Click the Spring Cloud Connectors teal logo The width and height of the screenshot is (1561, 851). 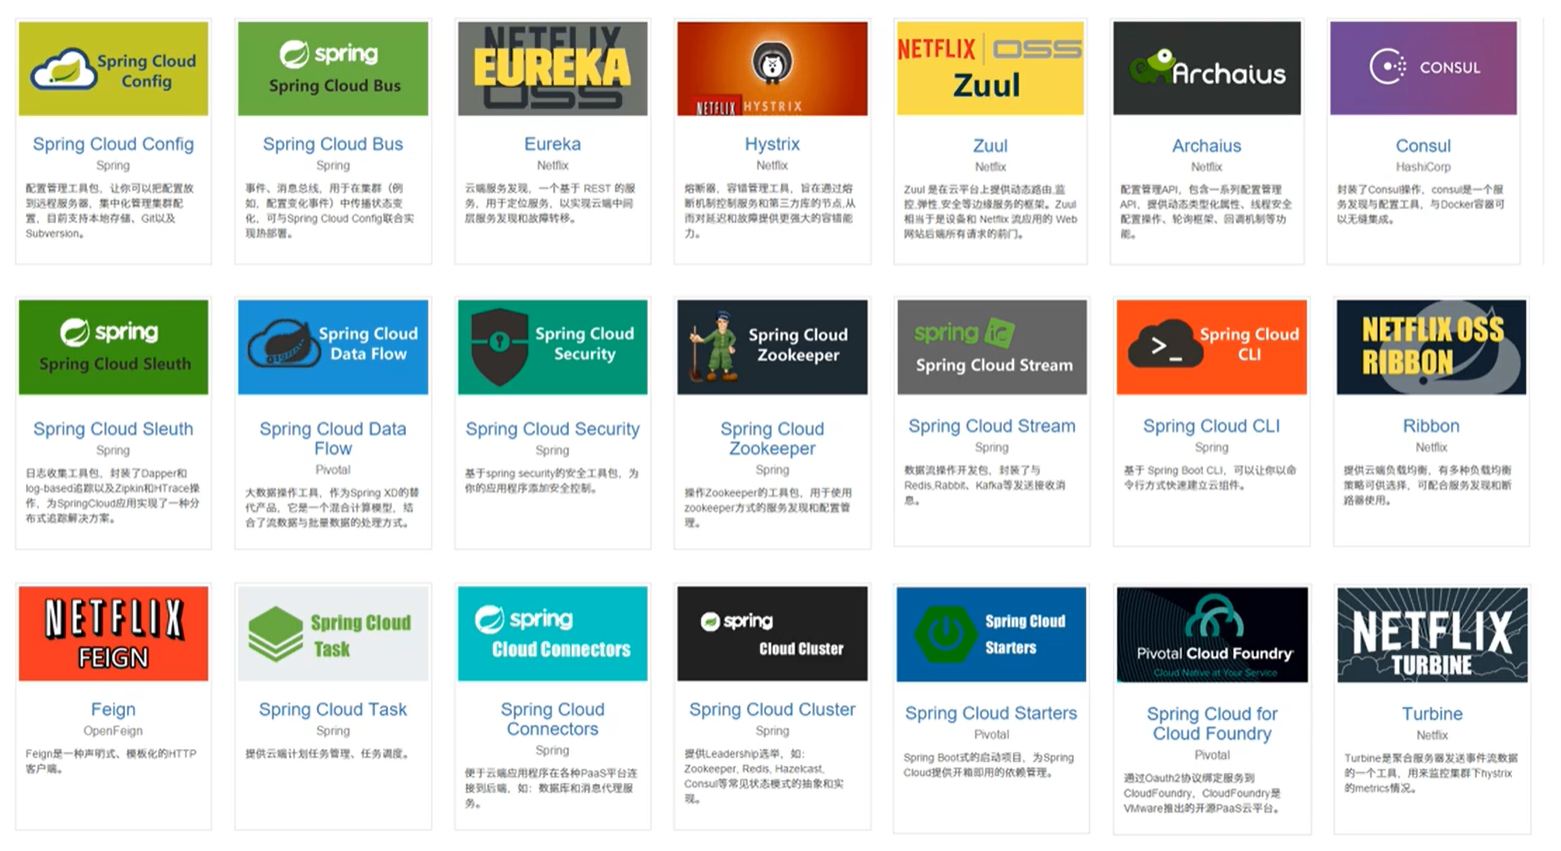coord(552,634)
